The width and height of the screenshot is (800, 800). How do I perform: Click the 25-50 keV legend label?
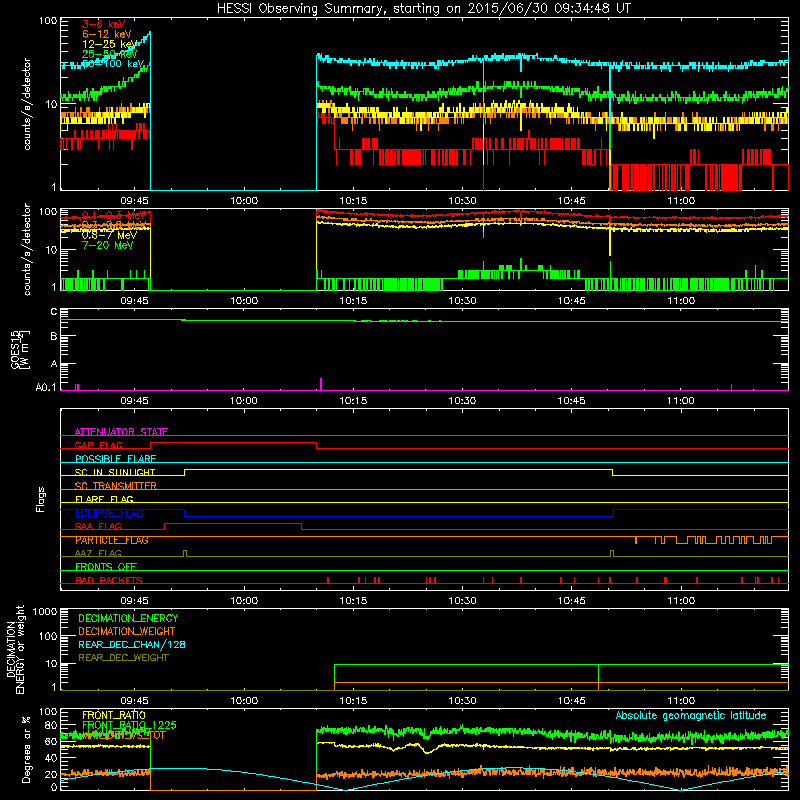point(110,54)
